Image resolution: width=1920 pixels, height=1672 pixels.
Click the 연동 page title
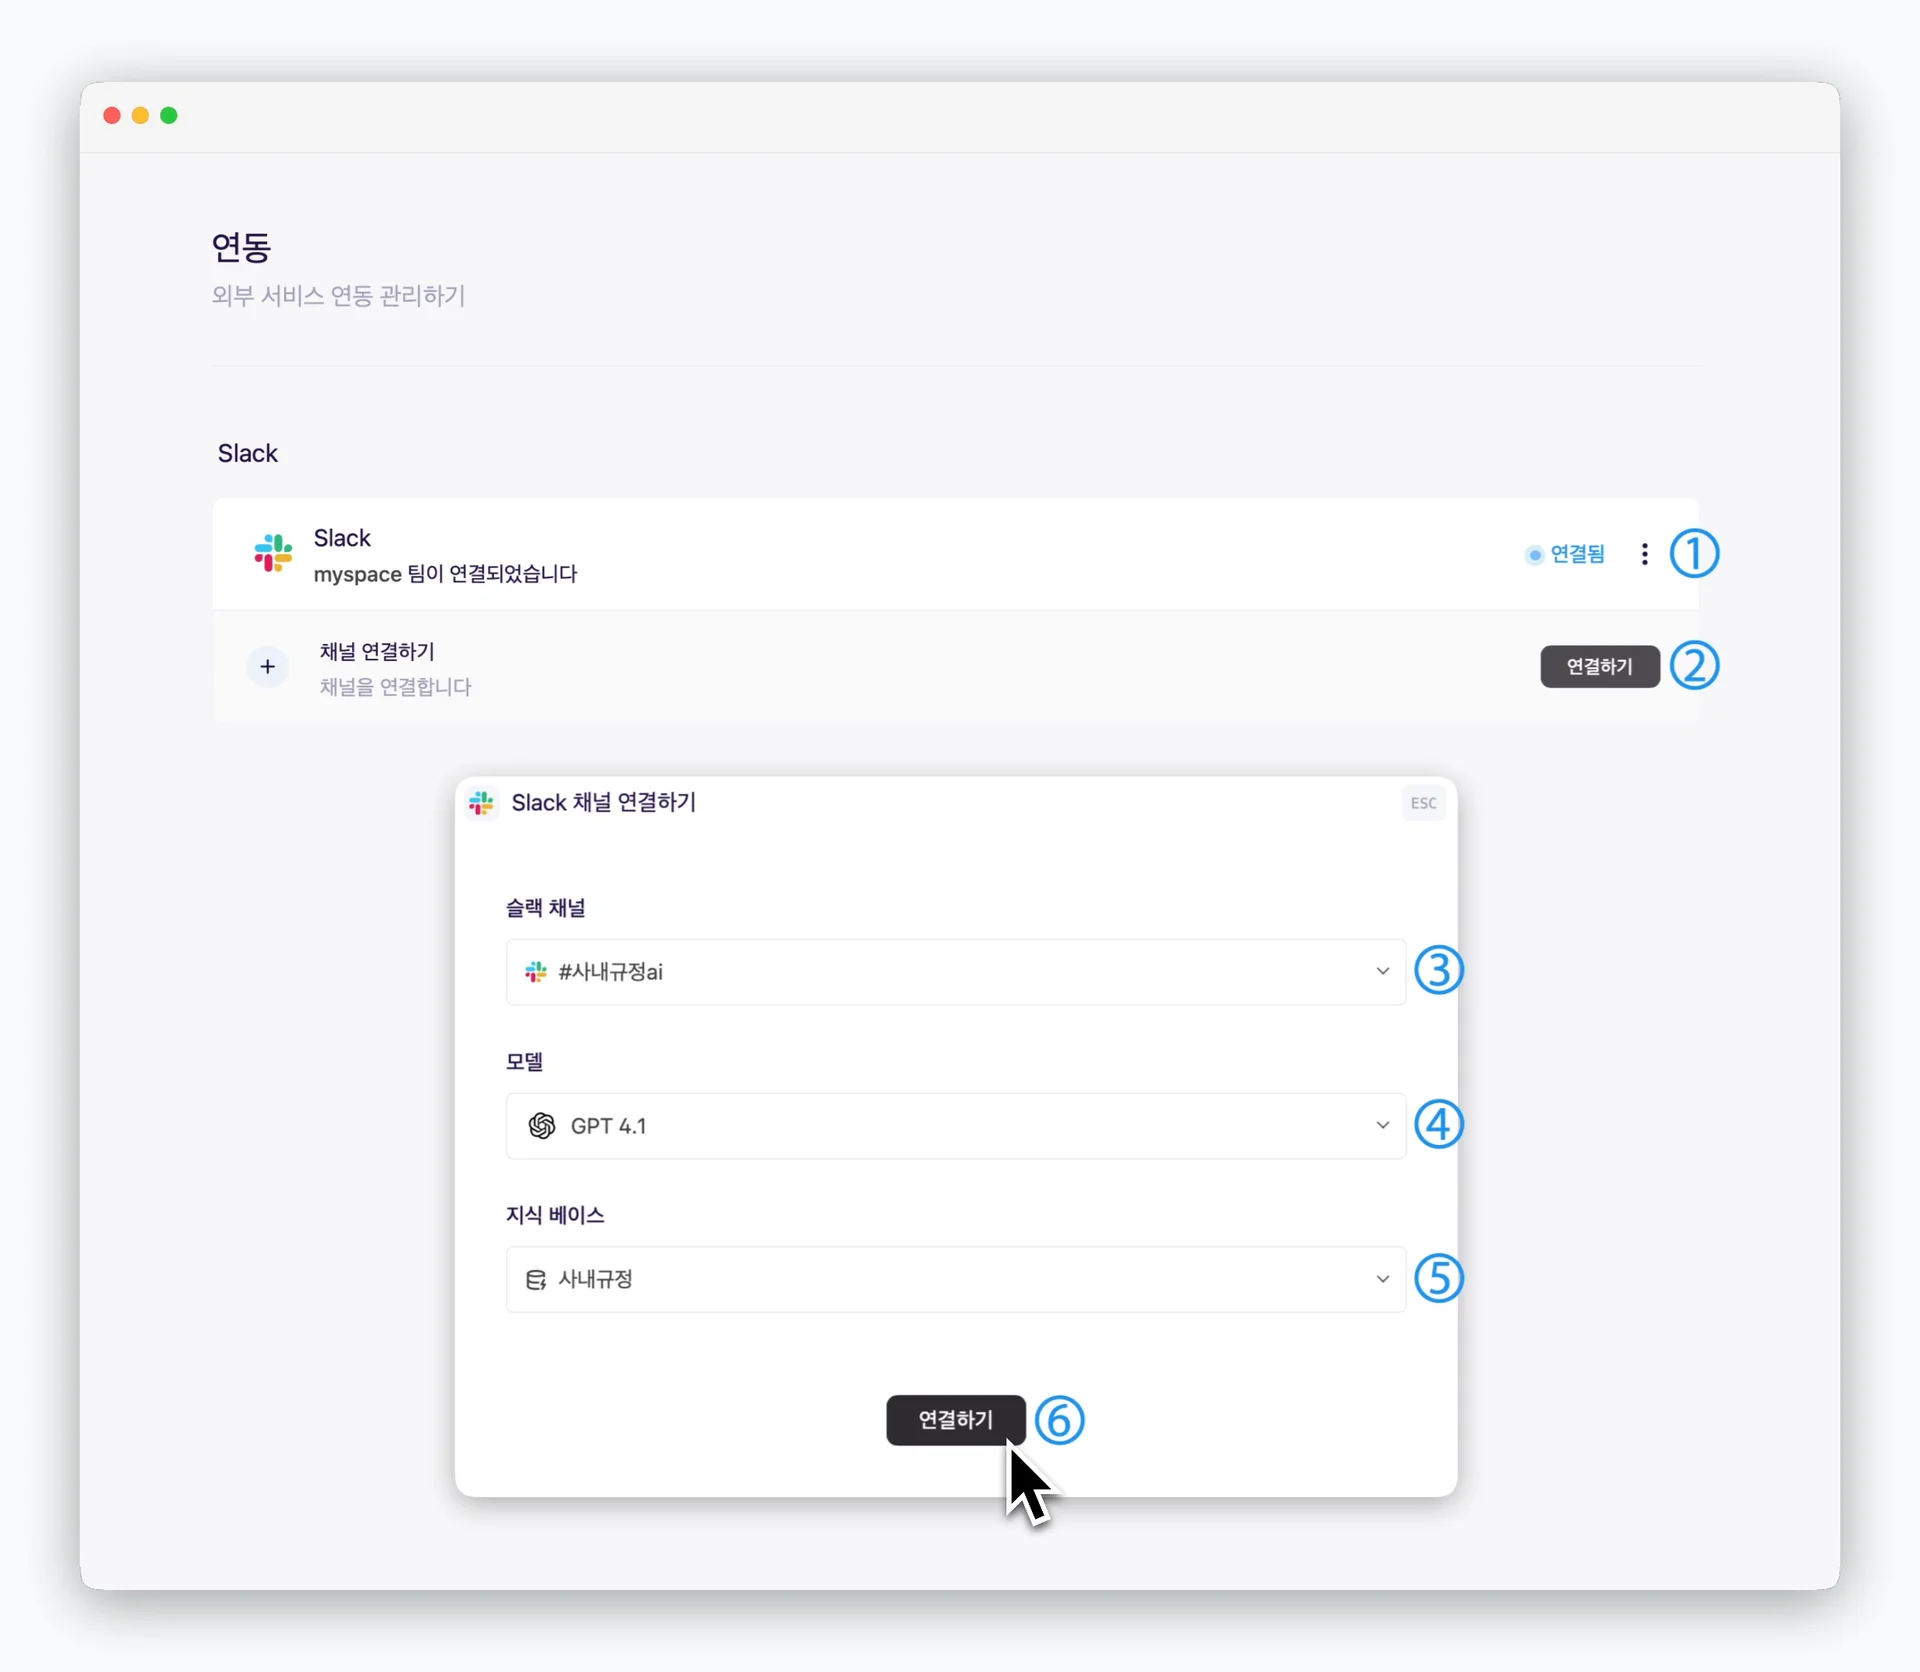pos(241,247)
